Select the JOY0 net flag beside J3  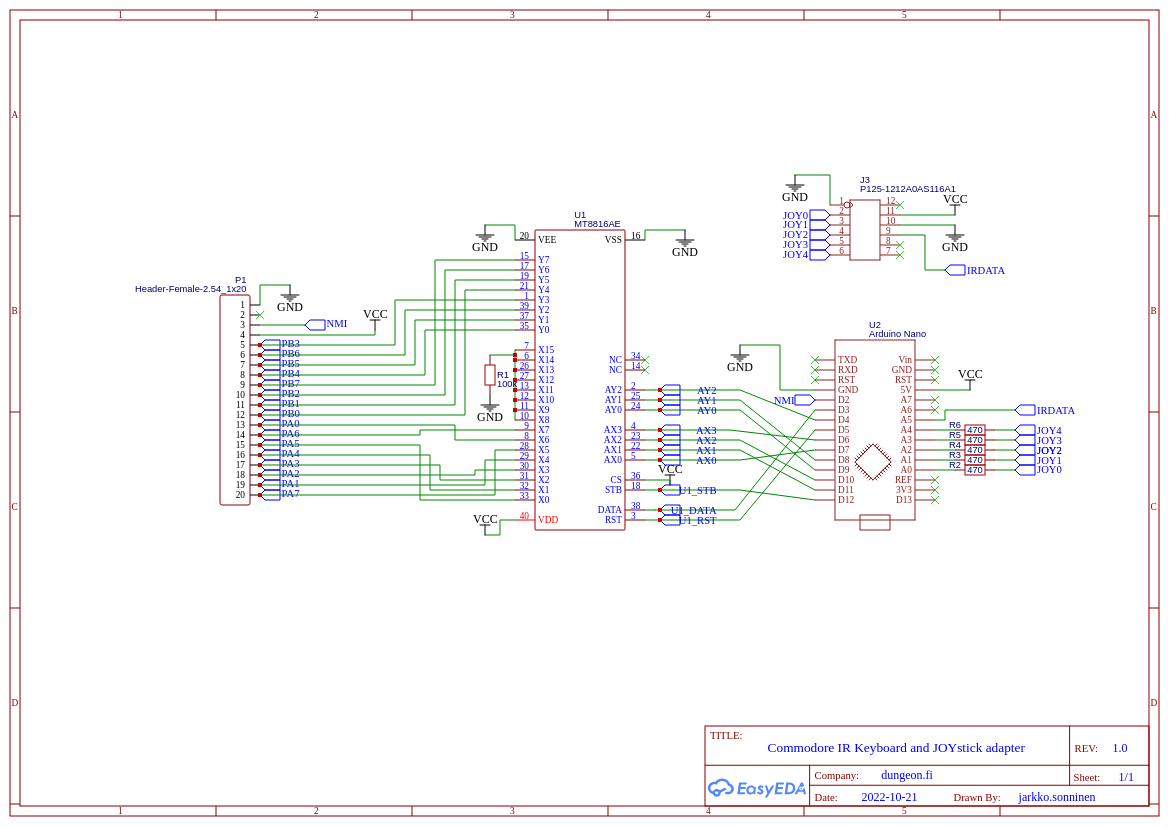(x=806, y=215)
